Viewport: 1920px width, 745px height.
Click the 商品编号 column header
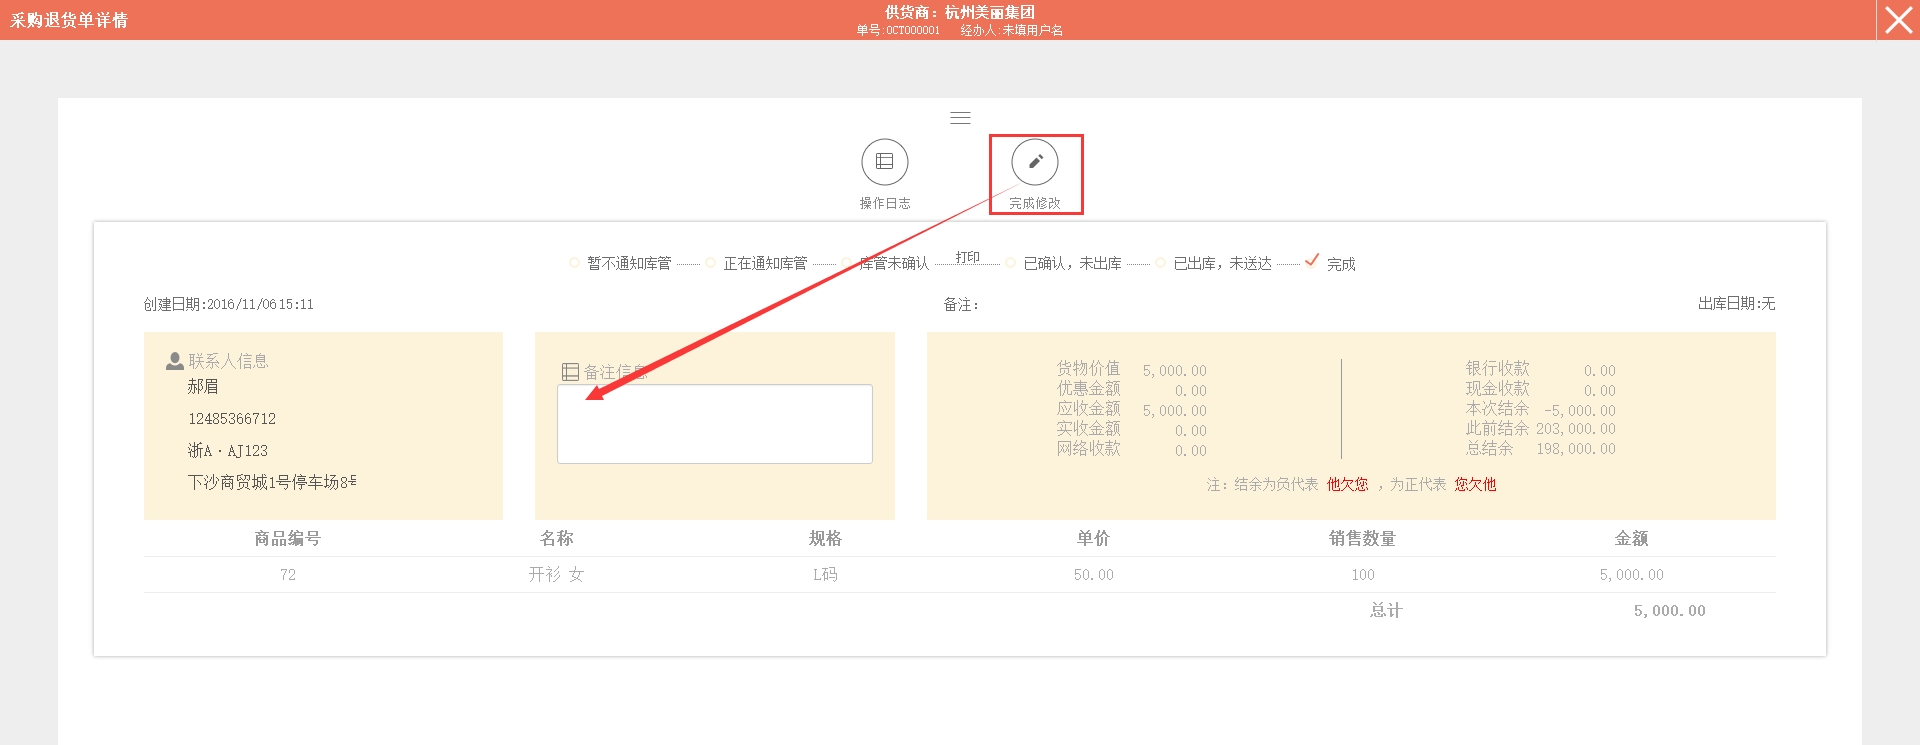pos(287,539)
